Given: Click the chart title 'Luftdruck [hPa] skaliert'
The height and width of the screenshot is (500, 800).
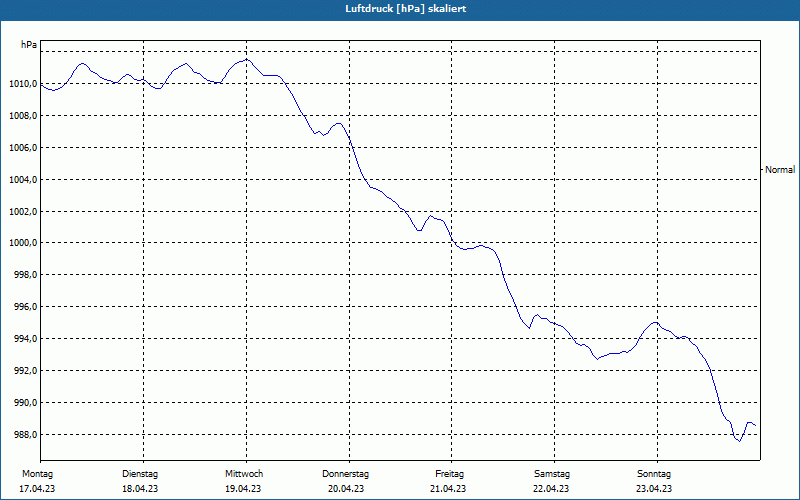Looking at the screenshot, I should [406, 9].
